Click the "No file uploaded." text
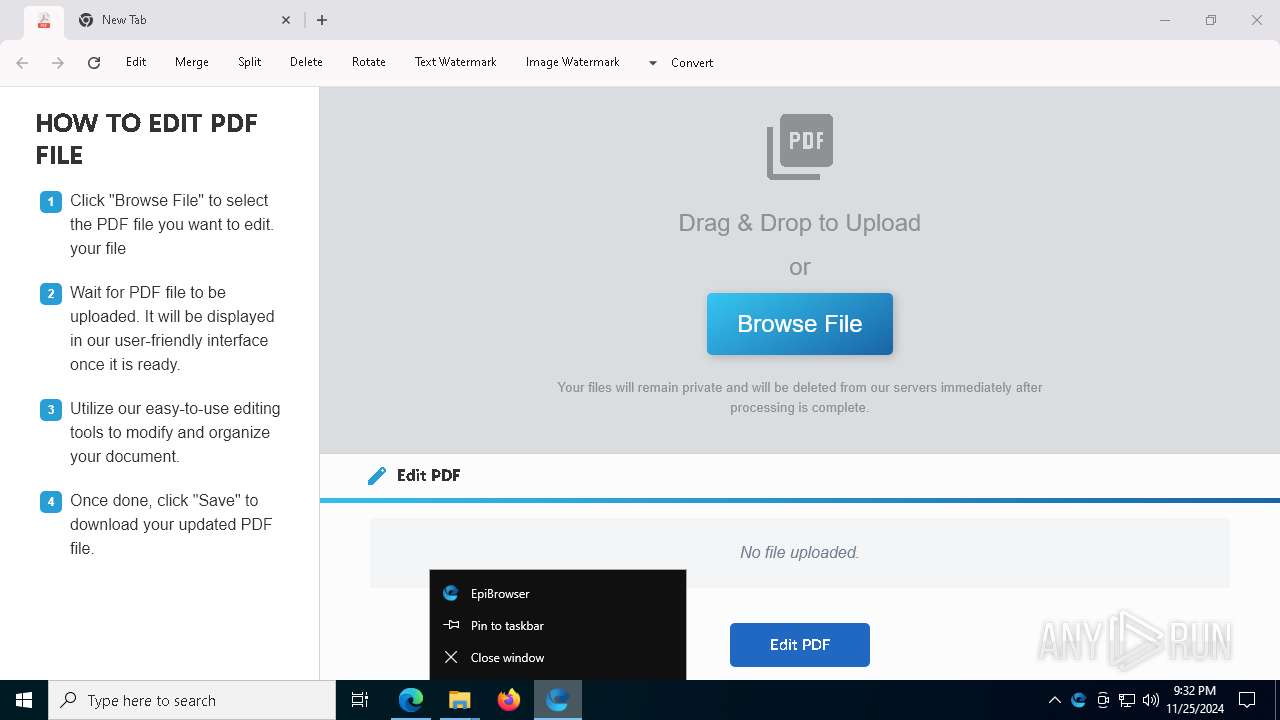This screenshot has height=720, width=1280. tap(800, 552)
